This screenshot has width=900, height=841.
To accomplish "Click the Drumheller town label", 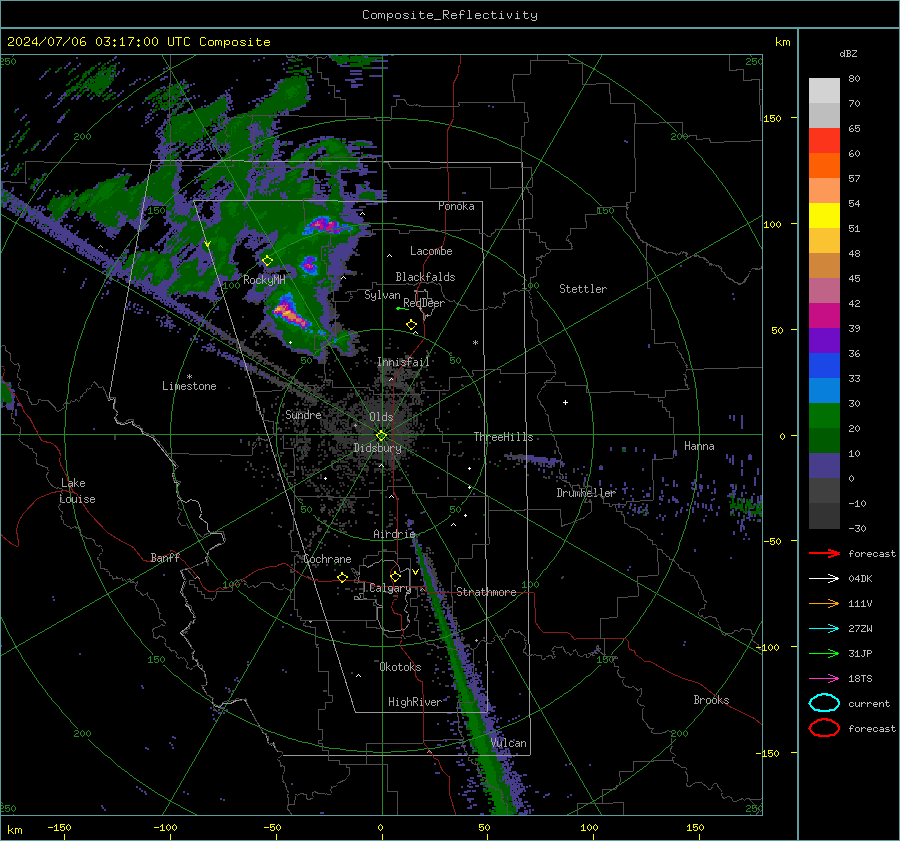I will [586, 493].
